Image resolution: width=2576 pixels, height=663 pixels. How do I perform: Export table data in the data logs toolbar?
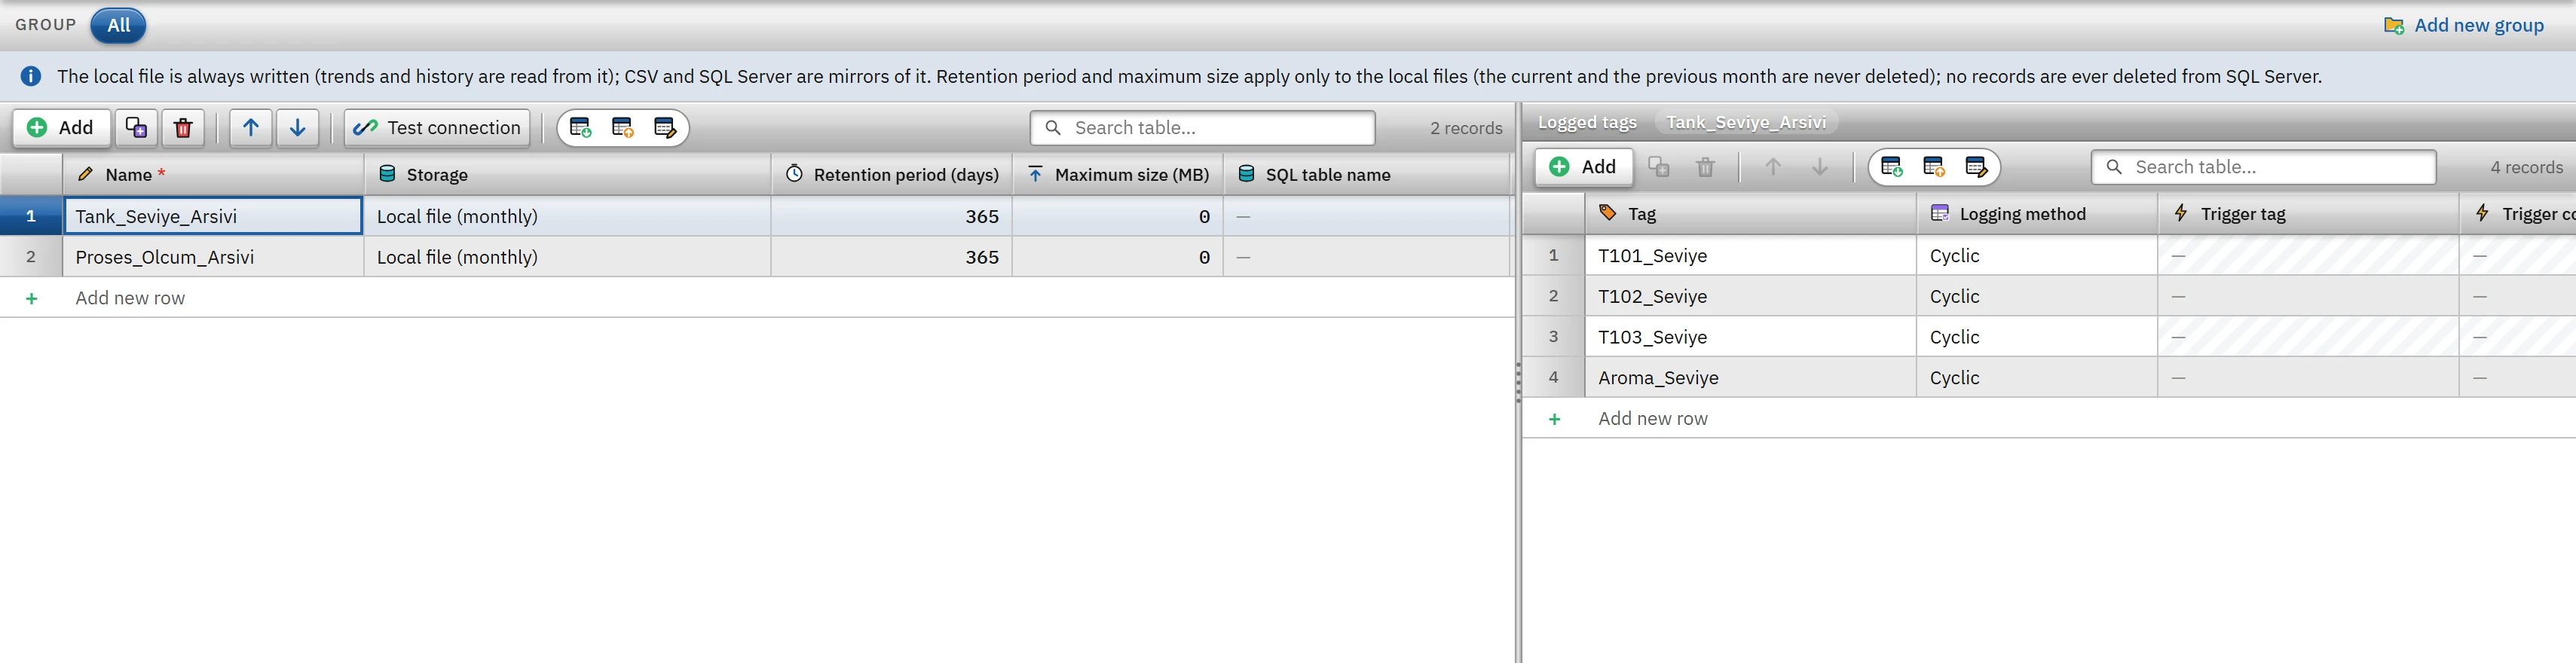(x=622, y=128)
